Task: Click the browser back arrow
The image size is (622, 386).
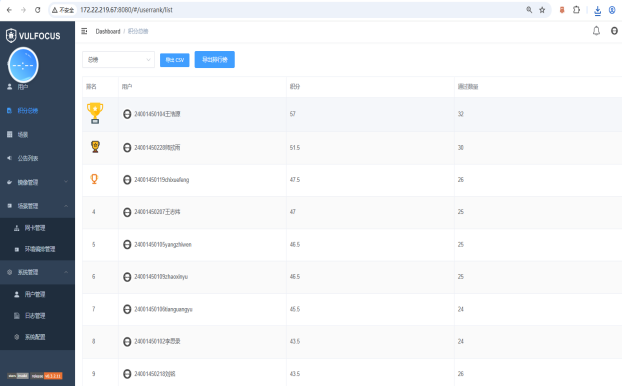Action: tap(9, 10)
